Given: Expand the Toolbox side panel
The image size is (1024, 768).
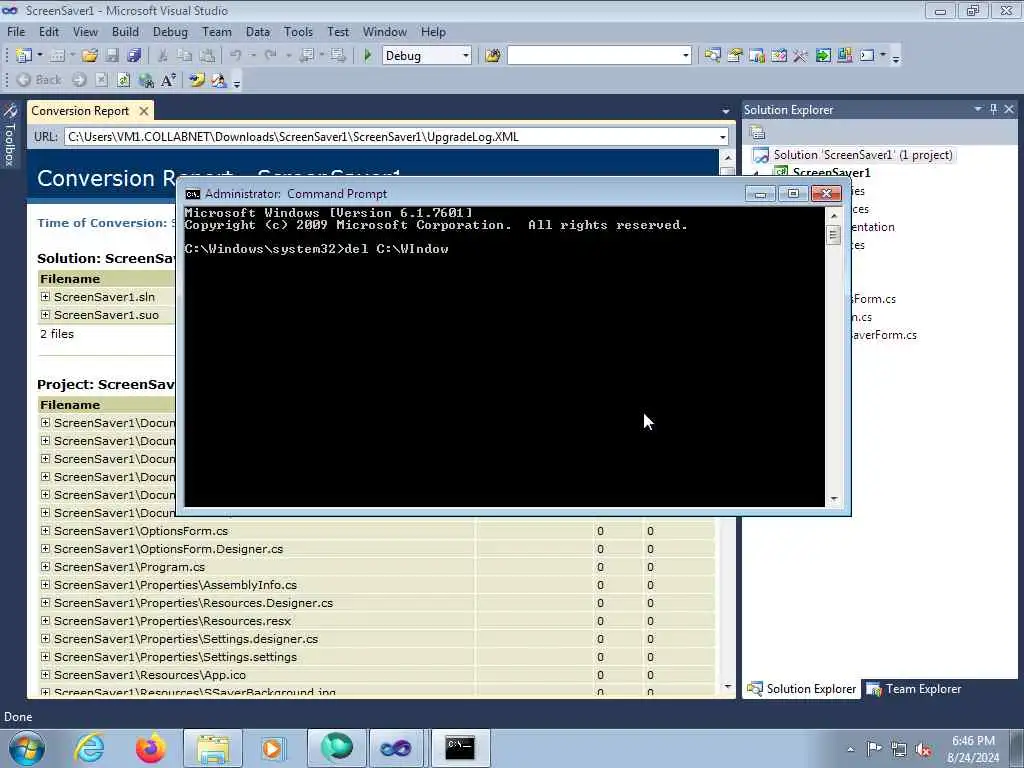Looking at the screenshot, I should pos(10,134).
